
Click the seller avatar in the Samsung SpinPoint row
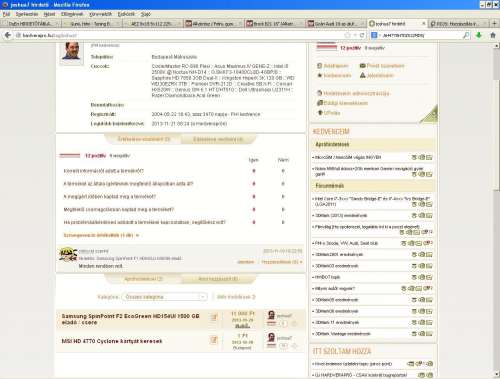271,315
